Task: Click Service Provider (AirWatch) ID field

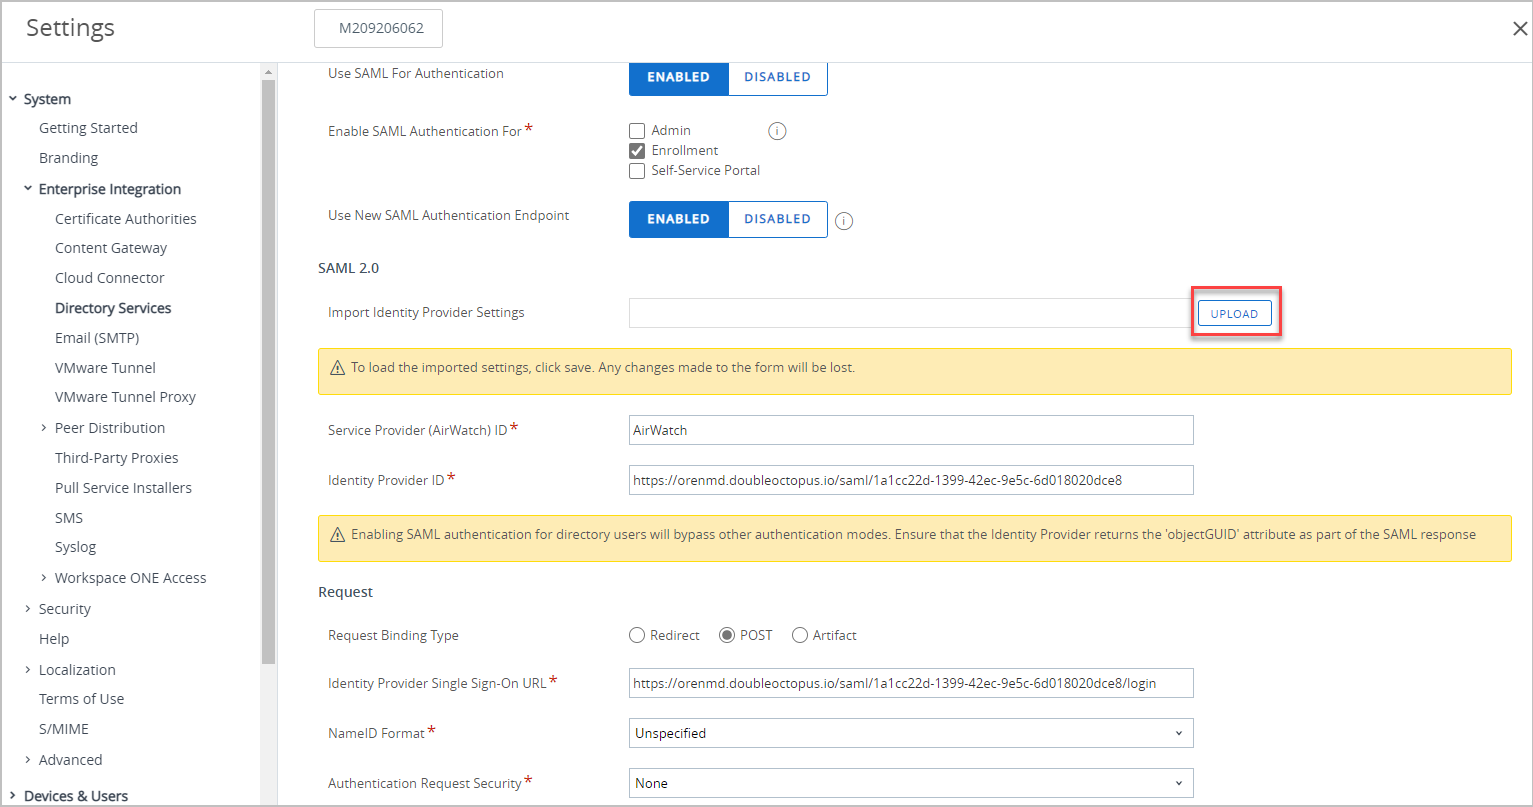Action: (x=911, y=430)
